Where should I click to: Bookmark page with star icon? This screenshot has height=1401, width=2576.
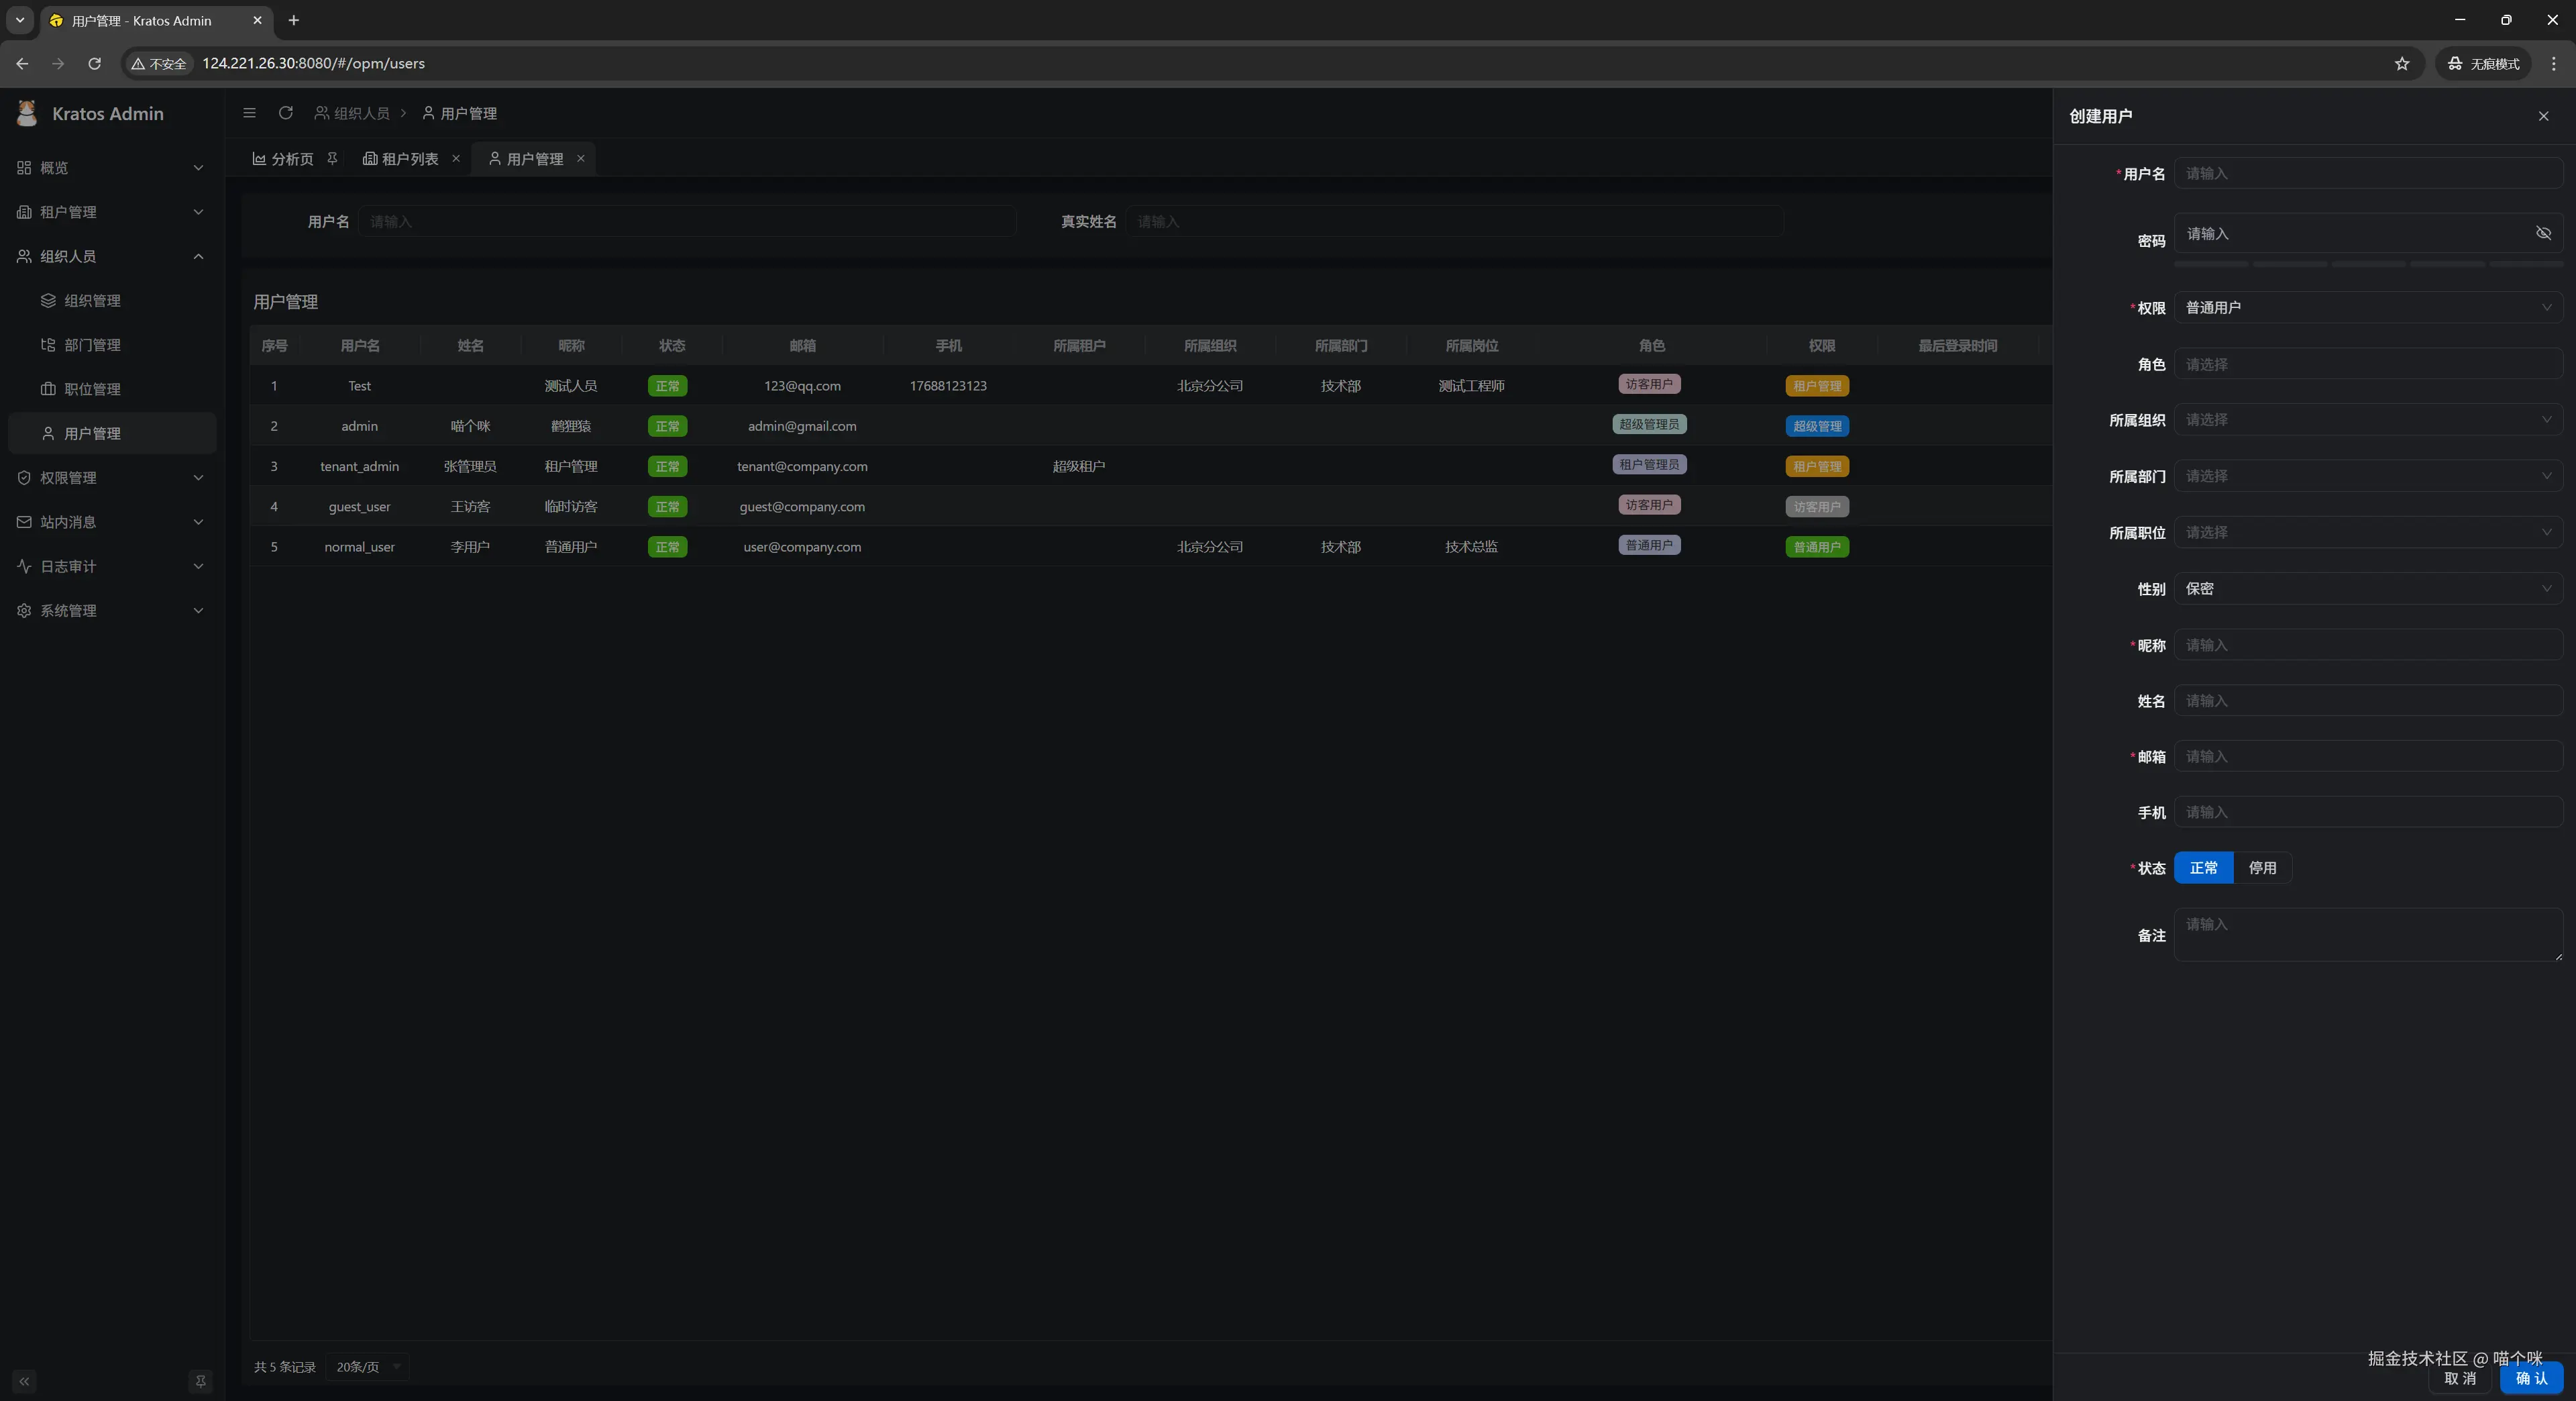[x=2401, y=63]
